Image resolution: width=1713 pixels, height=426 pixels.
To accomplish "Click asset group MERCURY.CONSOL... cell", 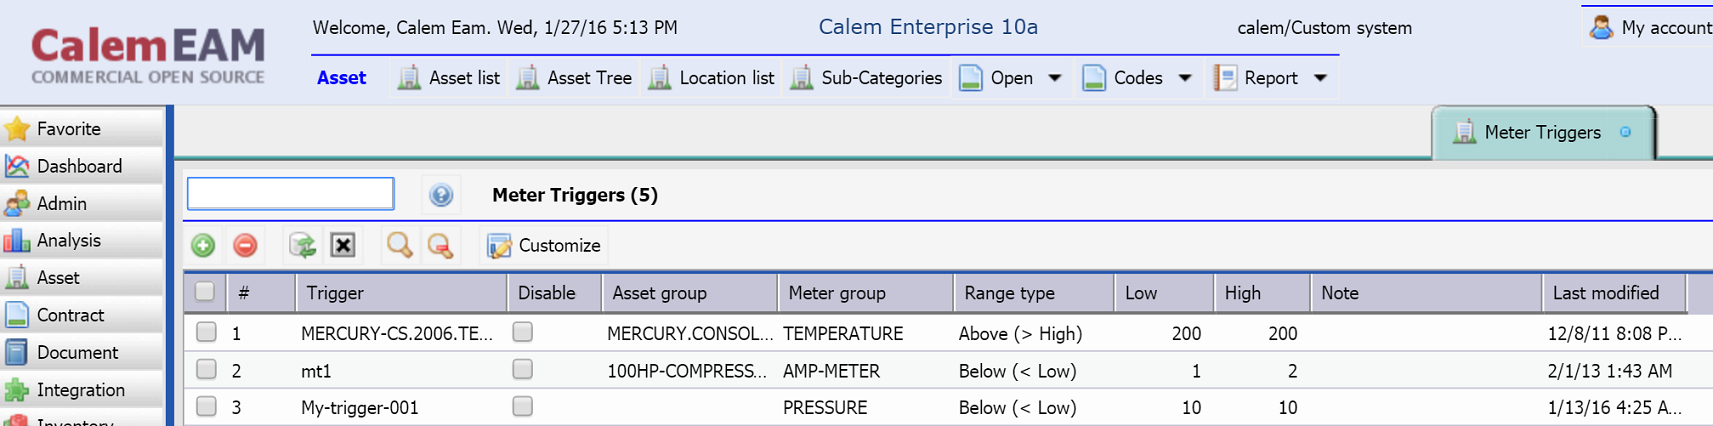I will [x=690, y=334].
